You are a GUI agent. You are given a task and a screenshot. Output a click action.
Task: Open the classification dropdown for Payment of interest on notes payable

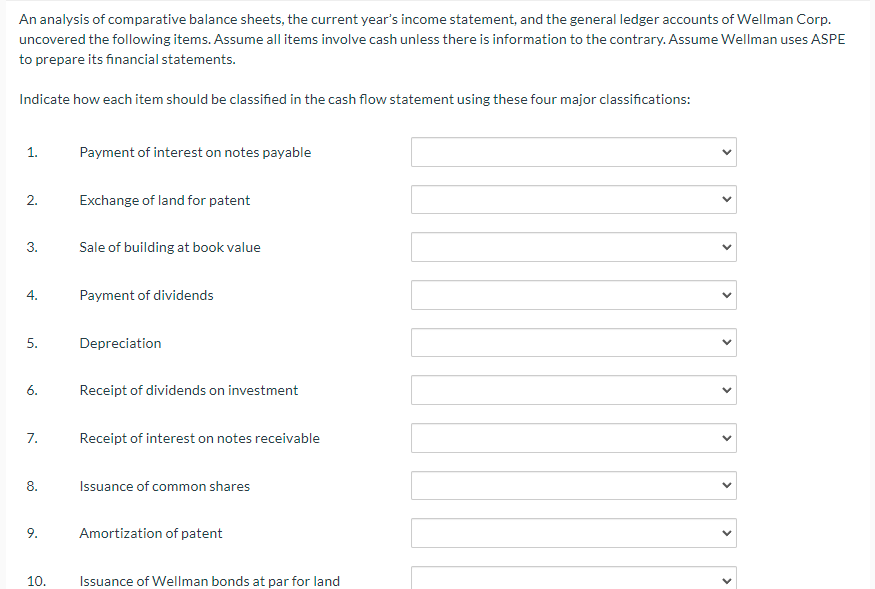point(573,152)
